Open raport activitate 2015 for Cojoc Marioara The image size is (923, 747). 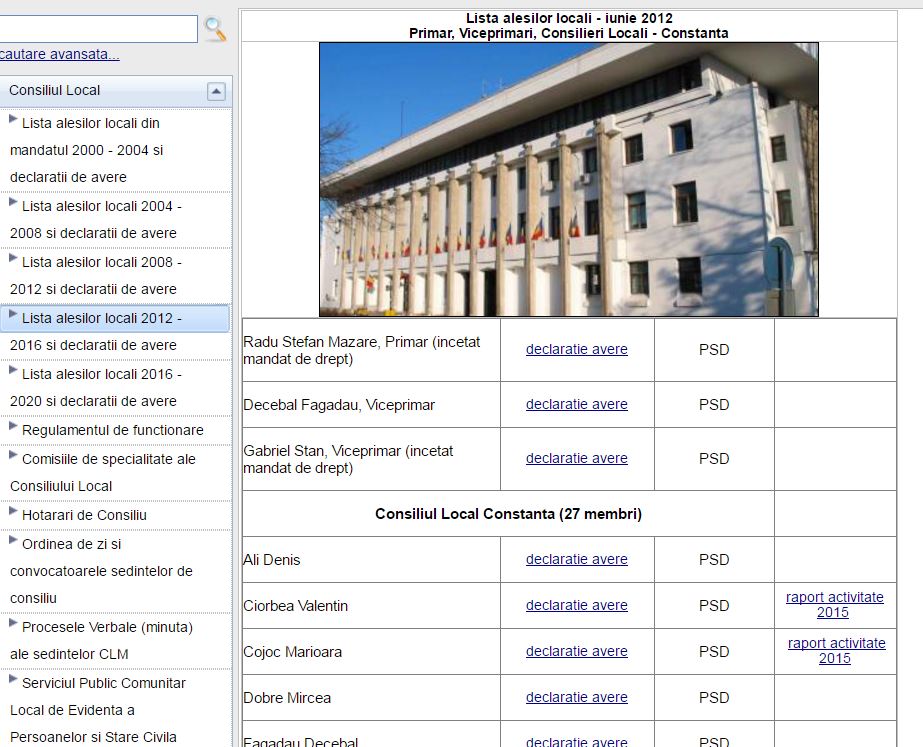click(x=836, y=651)
